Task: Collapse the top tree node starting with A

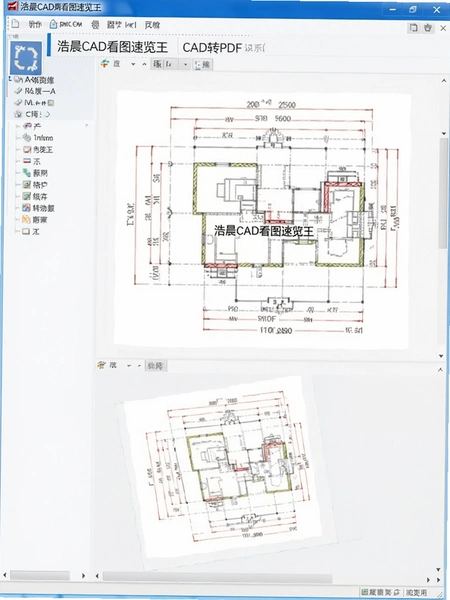Action: tap(10, 80)
